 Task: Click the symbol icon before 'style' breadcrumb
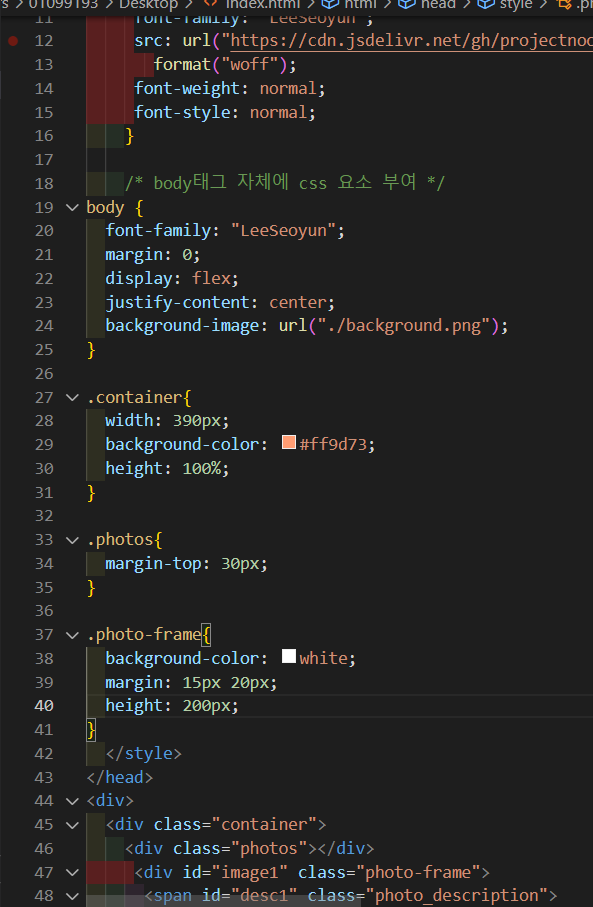pos(485,3)
